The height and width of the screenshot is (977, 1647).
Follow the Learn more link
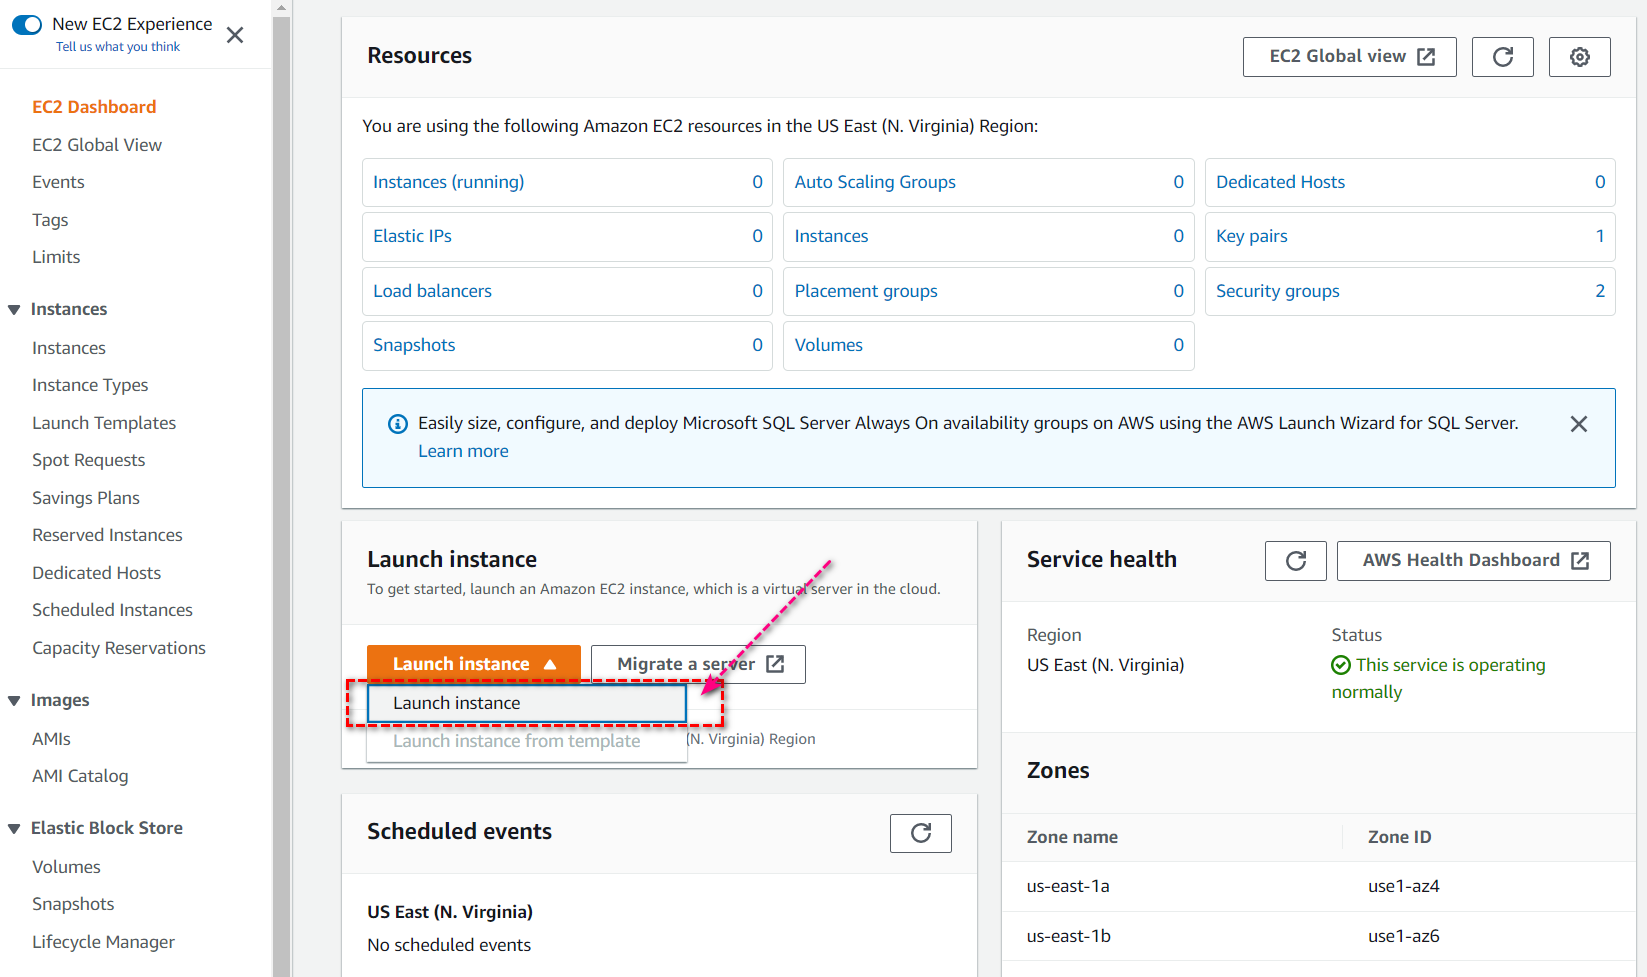[x=463, y=451]
